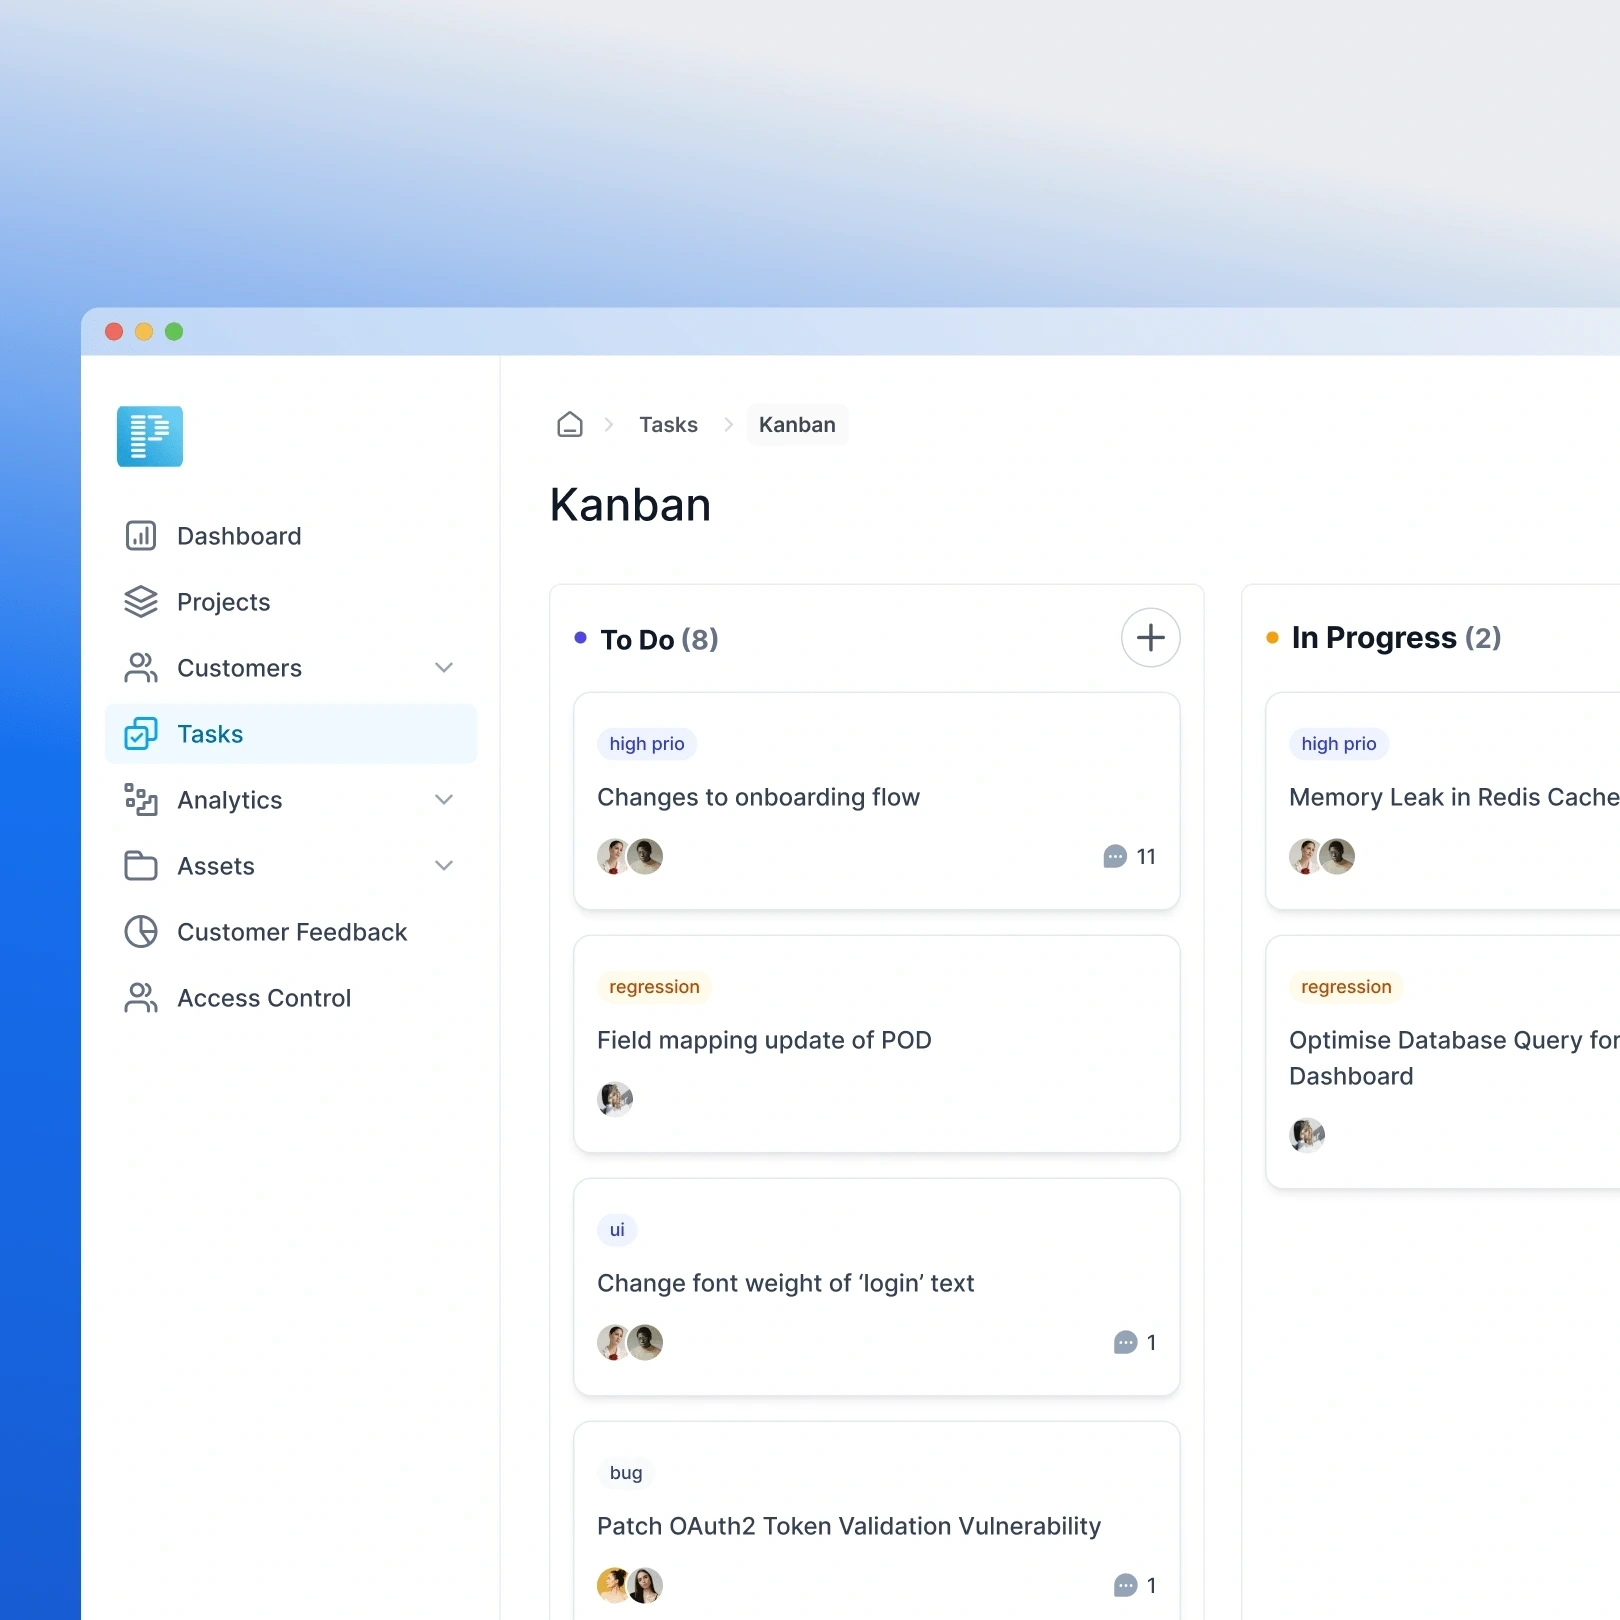The image size is (1620, 1620).
Task: Expand the Customers submenu chevron
Action: (x=444, y=668)
